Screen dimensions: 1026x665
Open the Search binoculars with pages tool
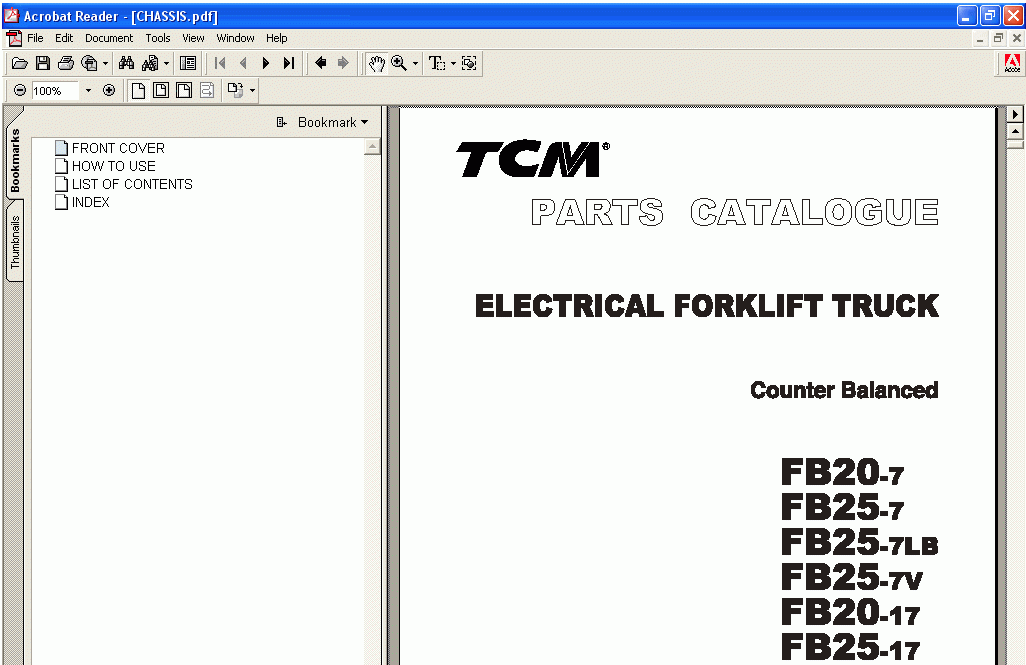point(150,63)
